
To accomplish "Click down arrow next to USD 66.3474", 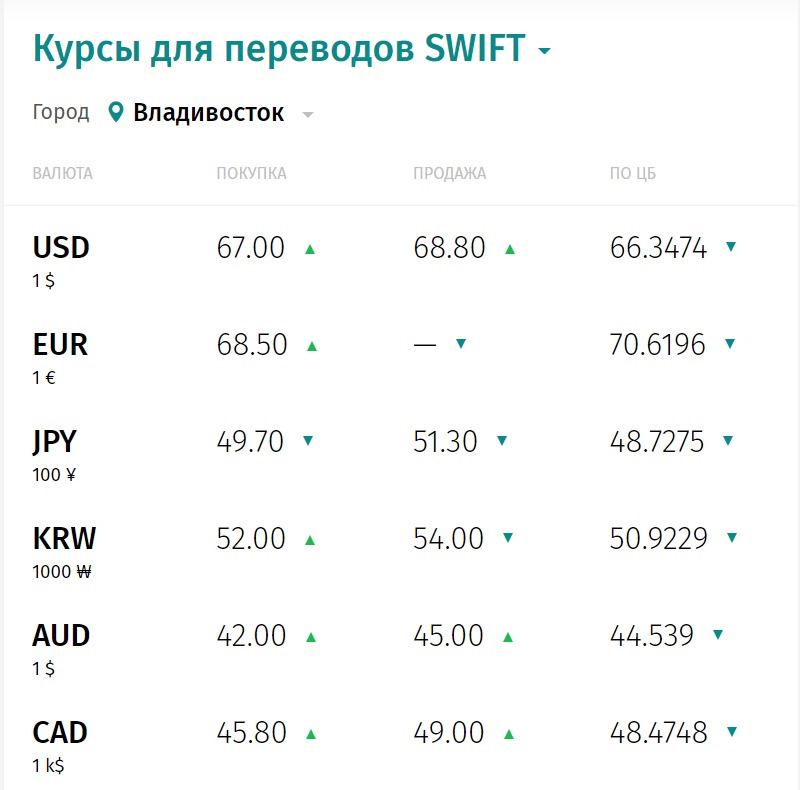I will (x=731, y=246).
